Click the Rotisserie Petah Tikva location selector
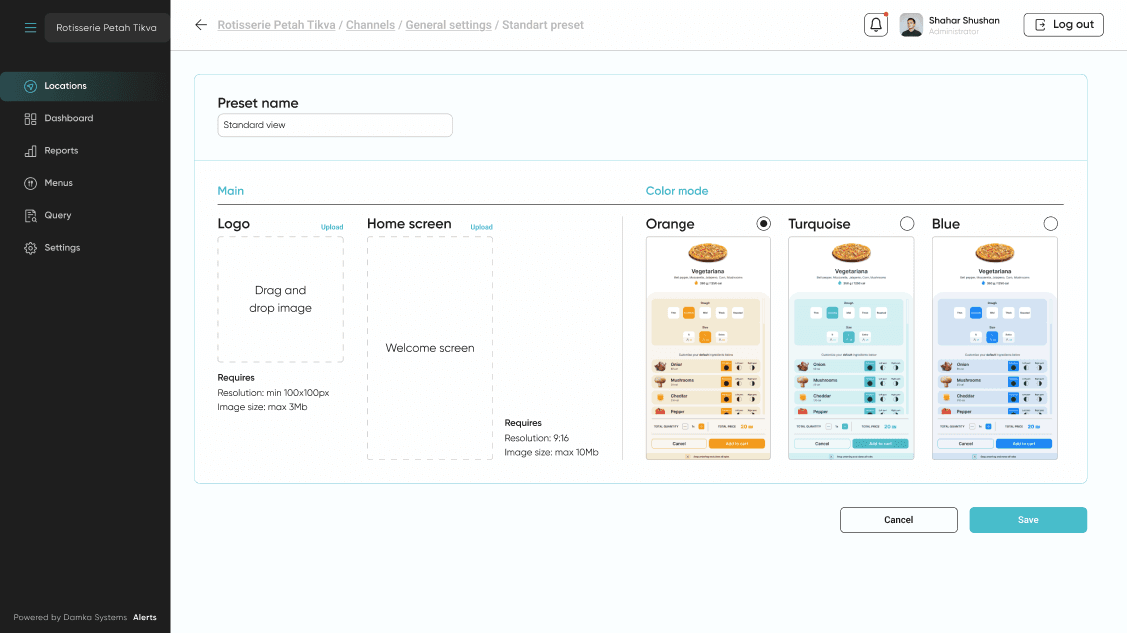This screenshot has width=1127, height=633. point(106,27)
